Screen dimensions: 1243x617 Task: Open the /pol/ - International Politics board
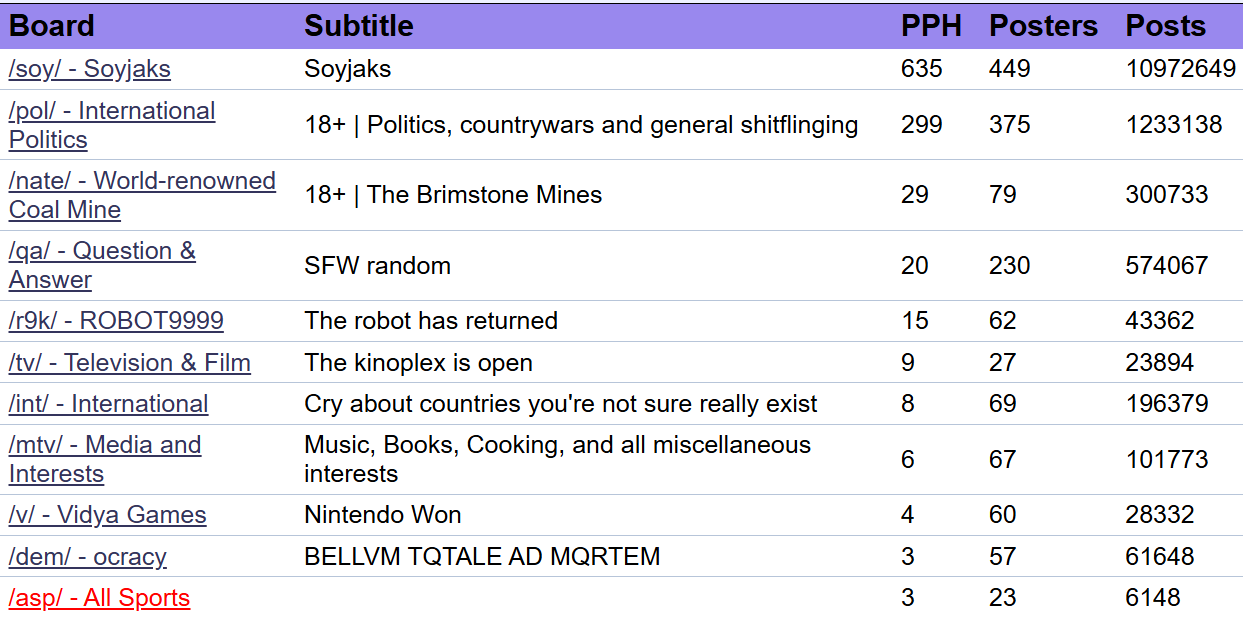coord(112,125)
